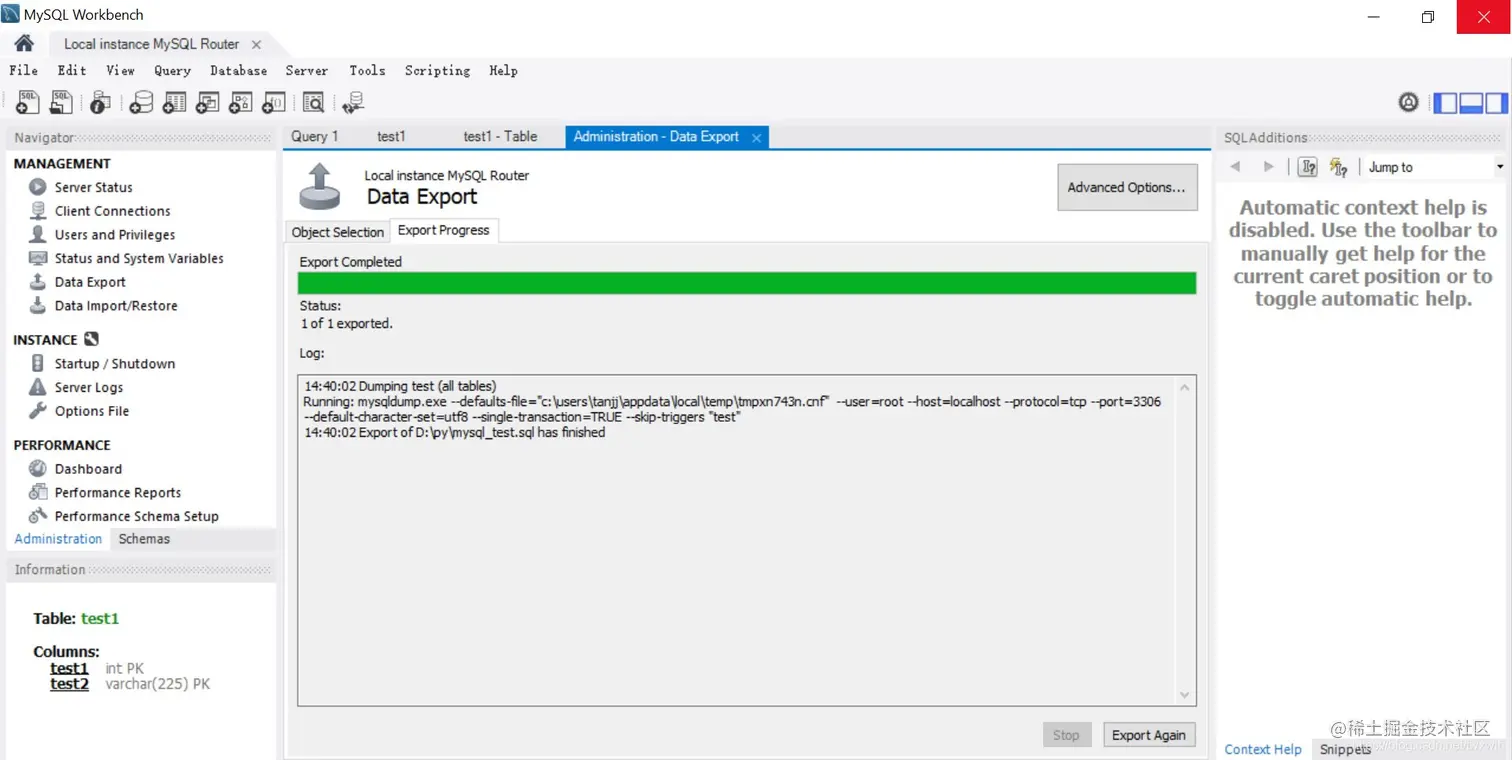
Task: Switch to the test1 tab
Action: point(391,136)
